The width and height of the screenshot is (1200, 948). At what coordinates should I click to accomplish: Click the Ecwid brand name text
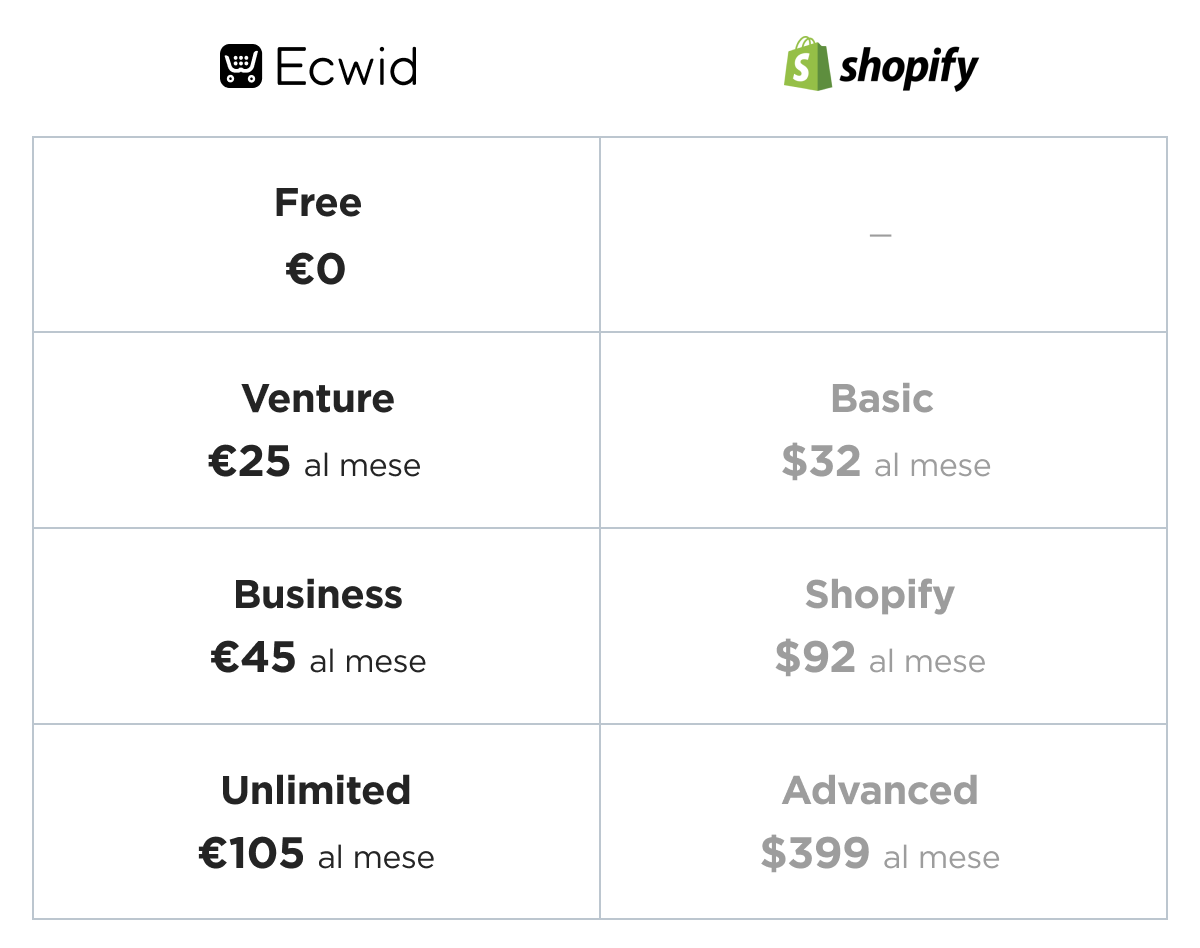pyautogui.click(x=346, y=68)
